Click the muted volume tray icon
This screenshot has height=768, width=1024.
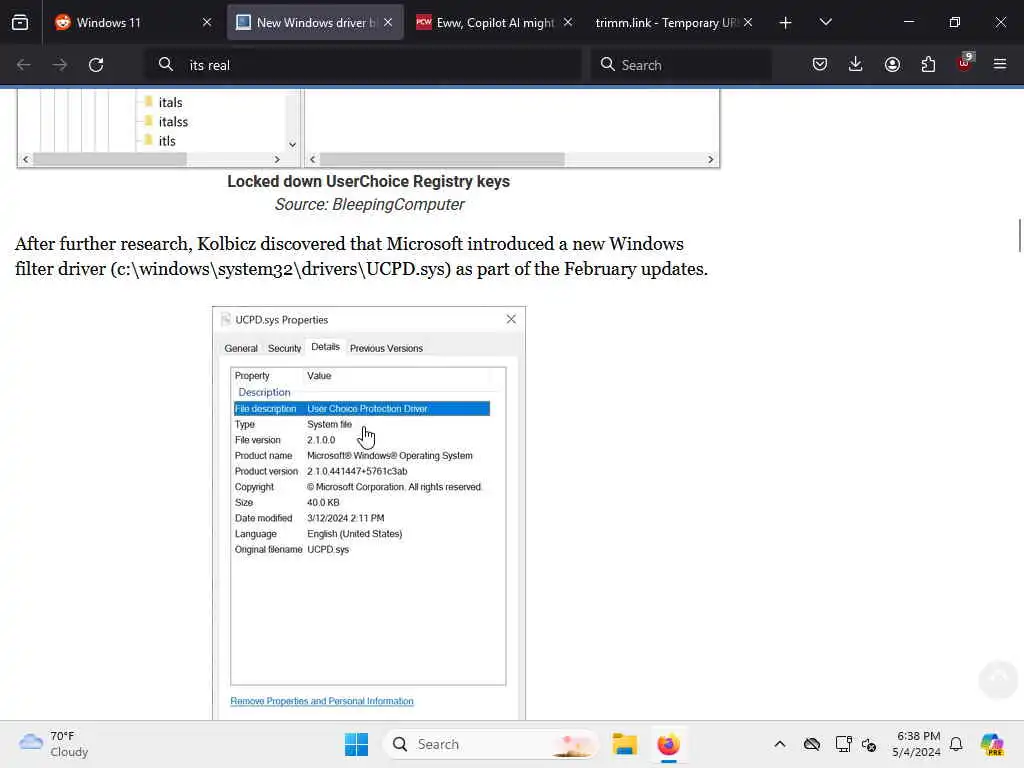(869, 744)
